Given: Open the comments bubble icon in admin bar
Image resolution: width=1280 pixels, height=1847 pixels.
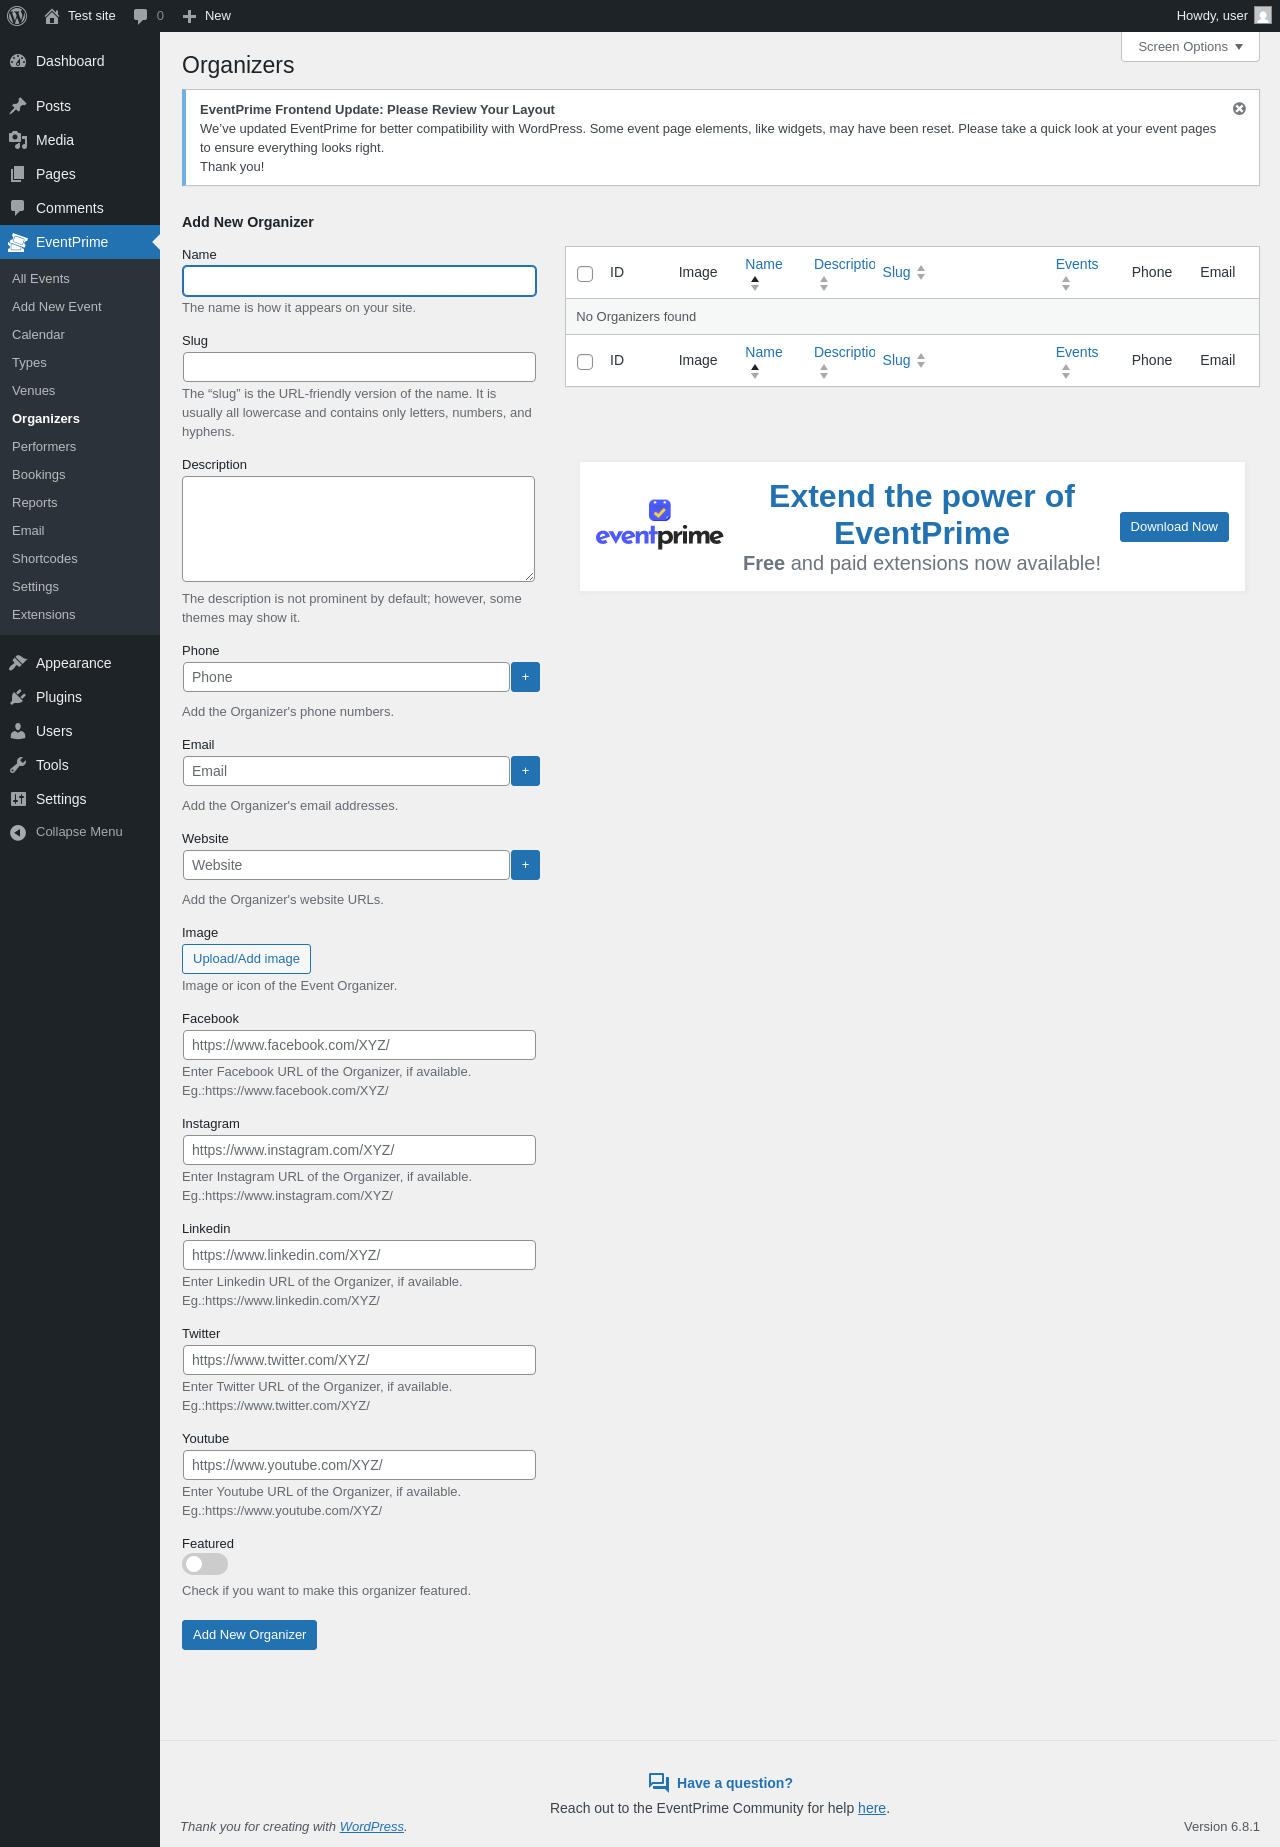Looking at the screenshot, I should point(141,16).
